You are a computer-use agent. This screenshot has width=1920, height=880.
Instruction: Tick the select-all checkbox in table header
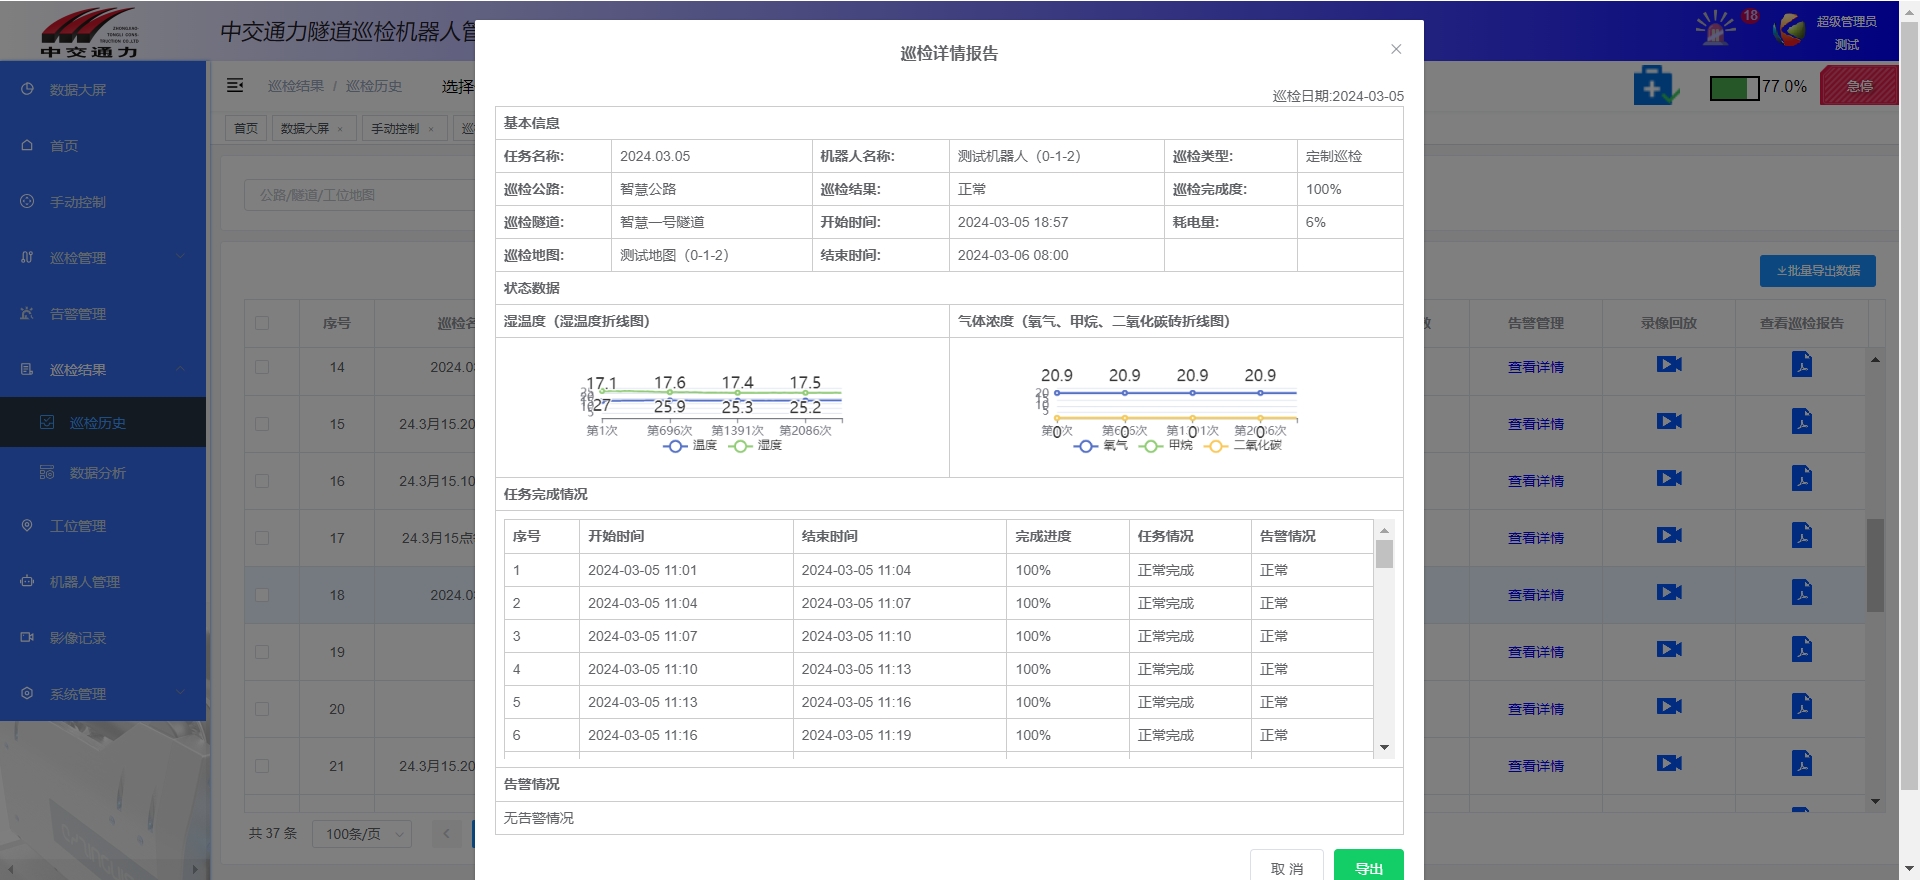click(x=262, y=323)
